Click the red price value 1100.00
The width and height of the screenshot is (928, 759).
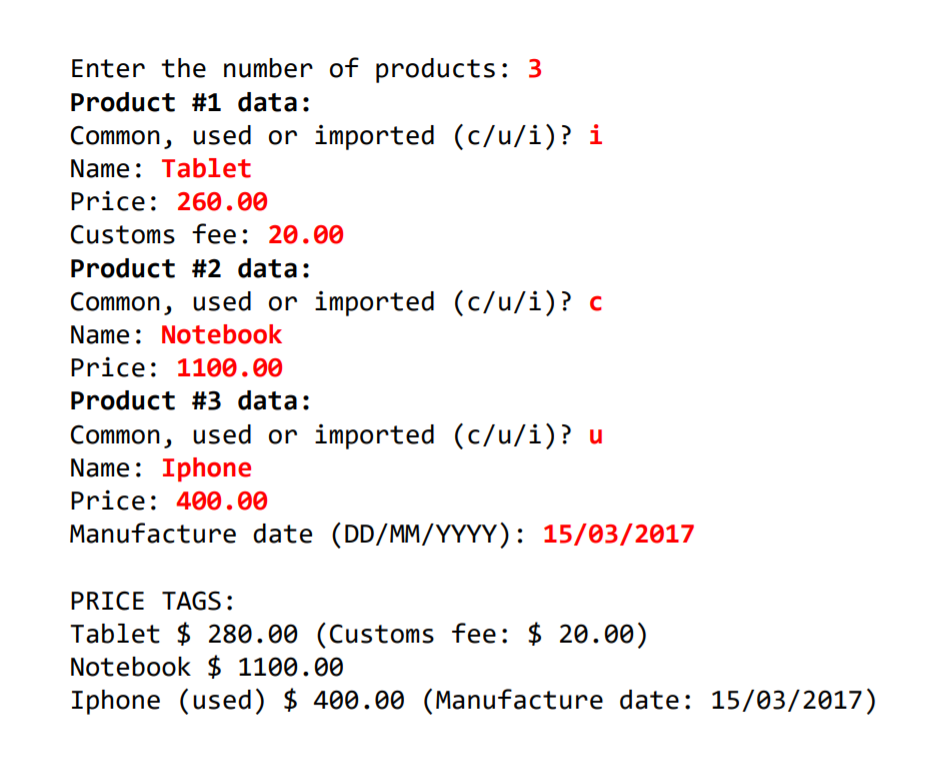click(x=230, y=369)
